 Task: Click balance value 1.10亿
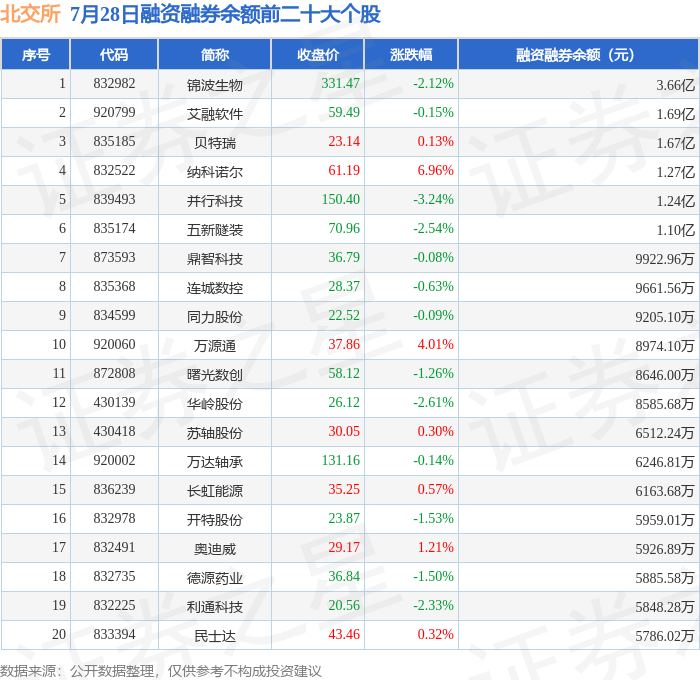[x=675, y=230]
